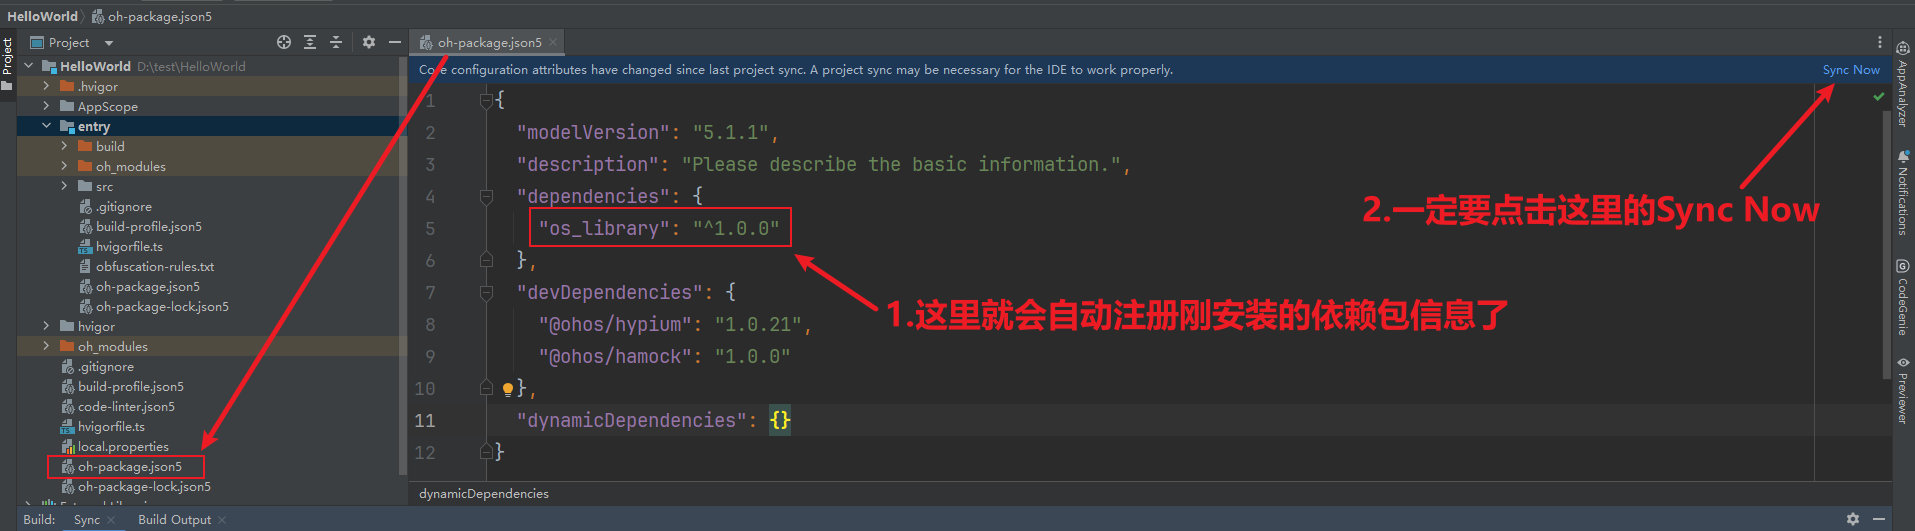Open editor tab options three-dot menu
Image resolution: width=1915 pixels, height=531 pixels.
pyautogui.click(x=1880, y=42)
